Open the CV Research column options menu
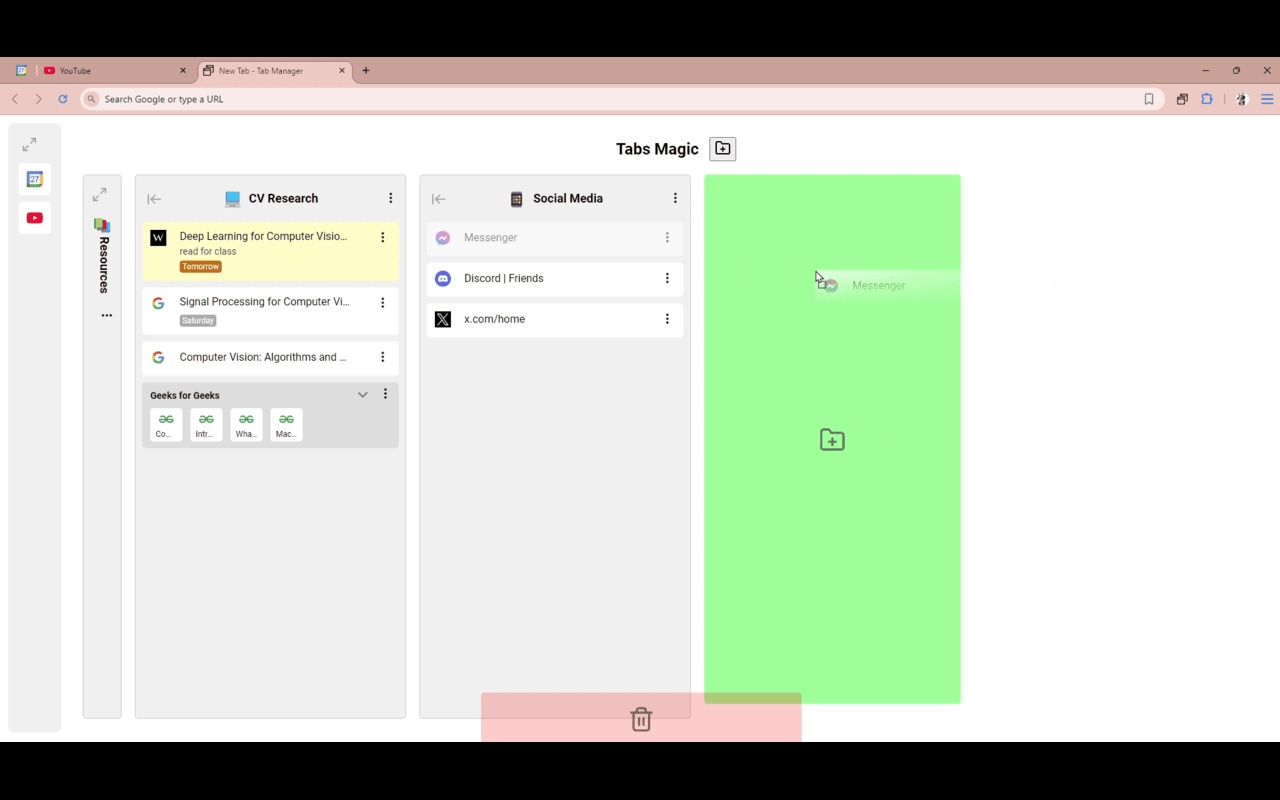 [391, 198]
